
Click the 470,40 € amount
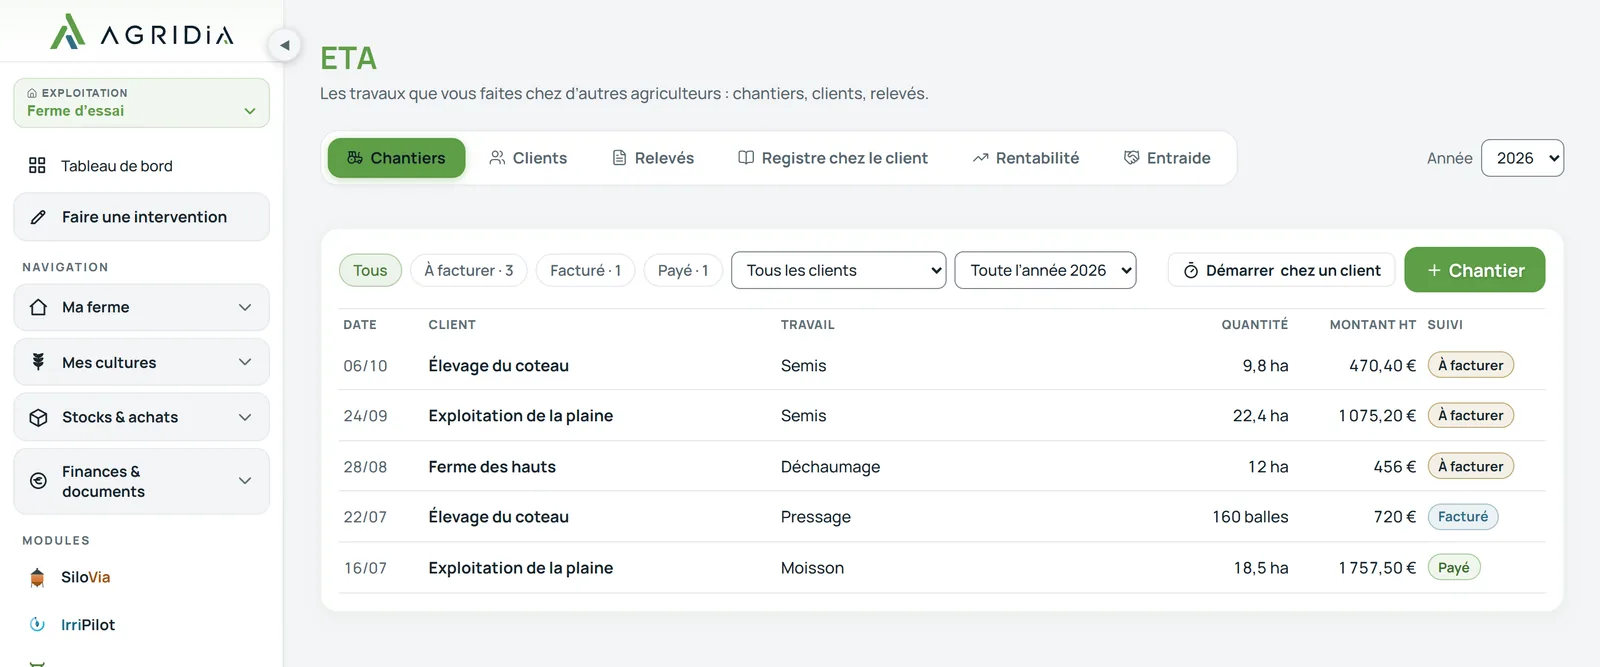click(1382, 365)
